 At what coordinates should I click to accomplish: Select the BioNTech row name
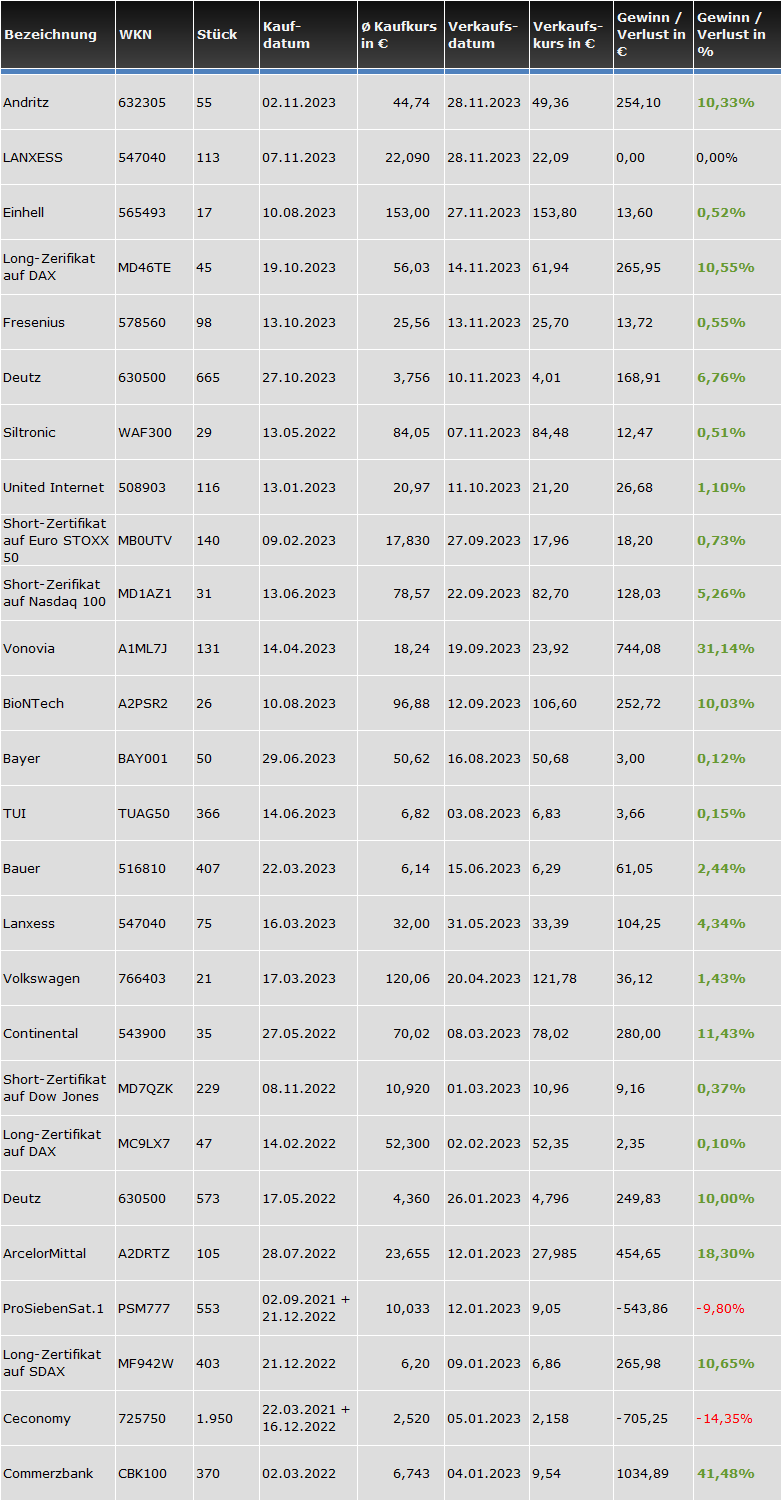click(x=33, y=703)
